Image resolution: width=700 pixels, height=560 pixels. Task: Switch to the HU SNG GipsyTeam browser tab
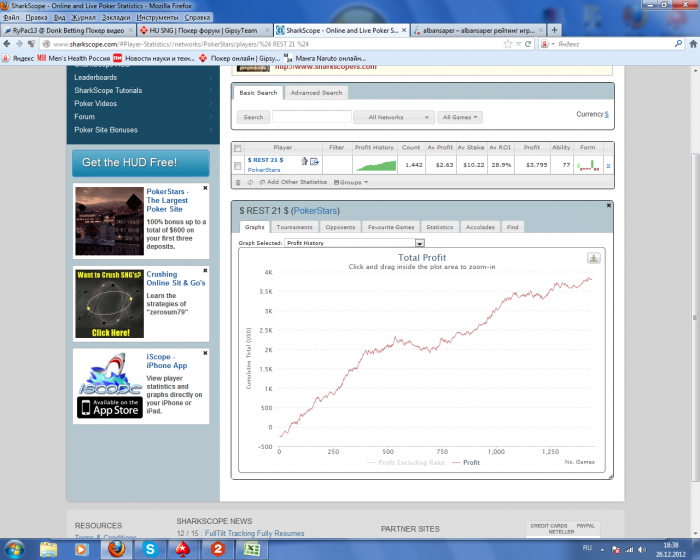point(205,30)
